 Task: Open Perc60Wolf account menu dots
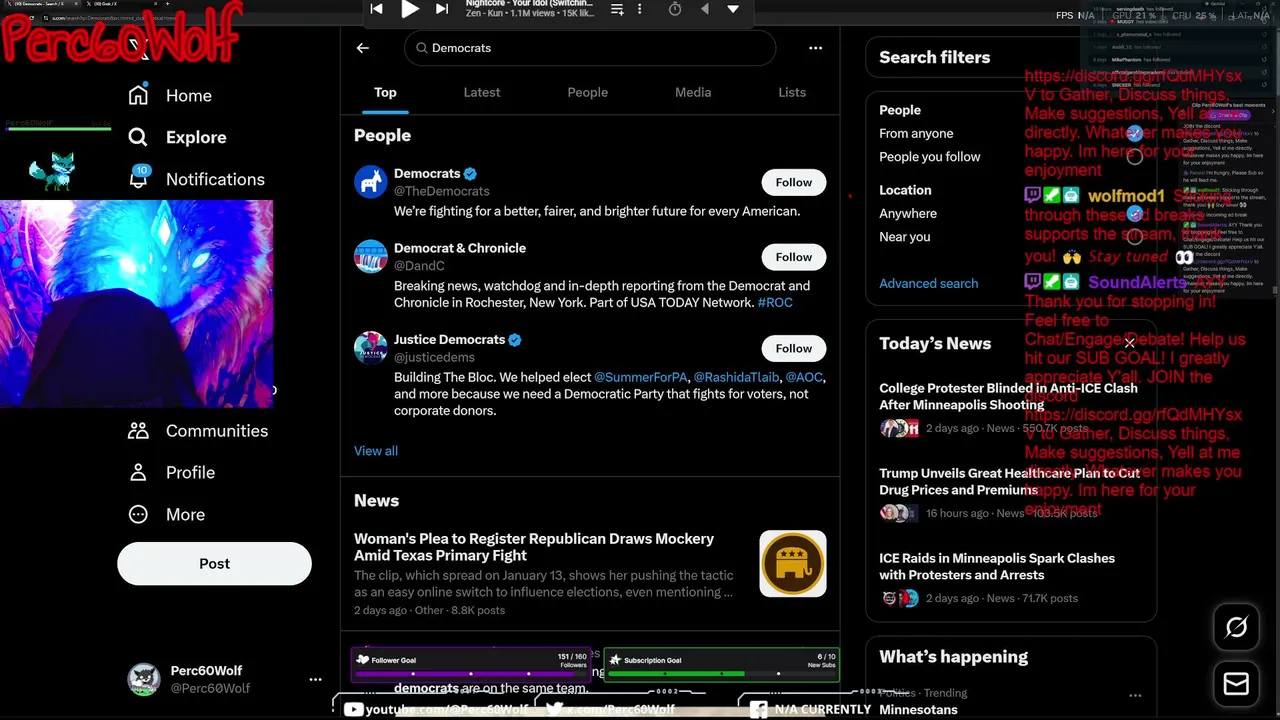[315, 679]
